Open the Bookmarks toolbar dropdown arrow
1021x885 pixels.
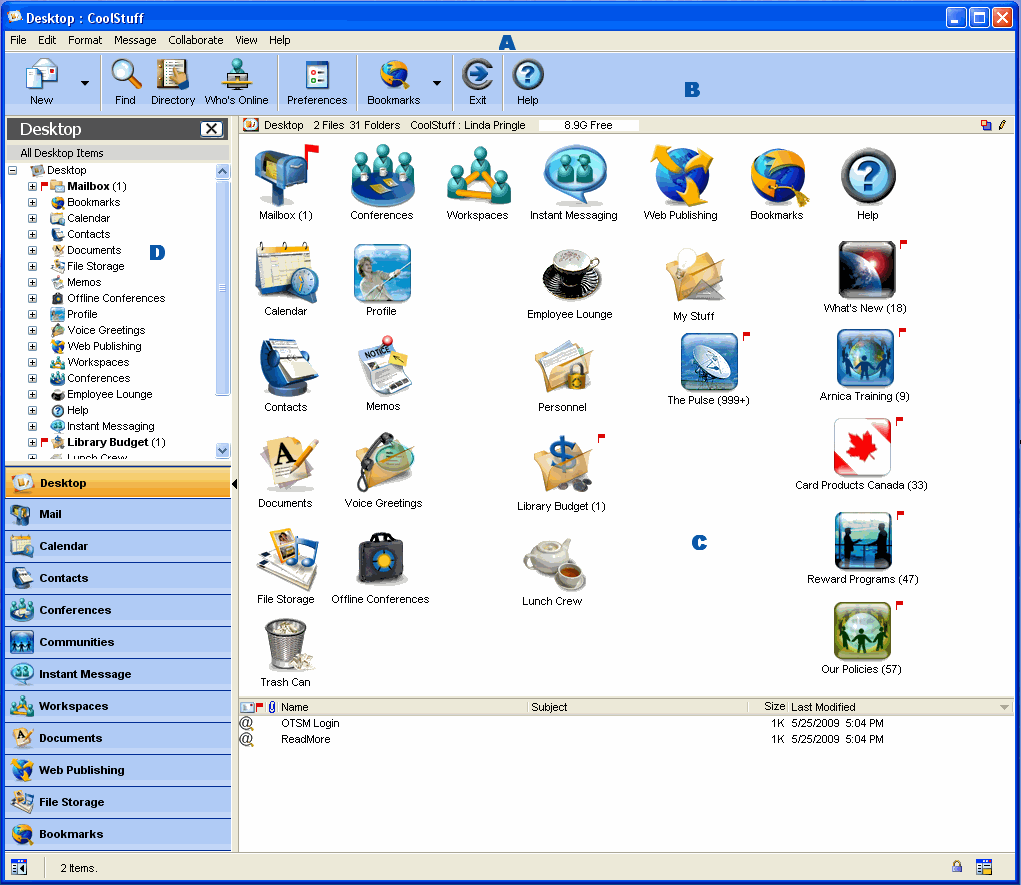coord(436,83)
